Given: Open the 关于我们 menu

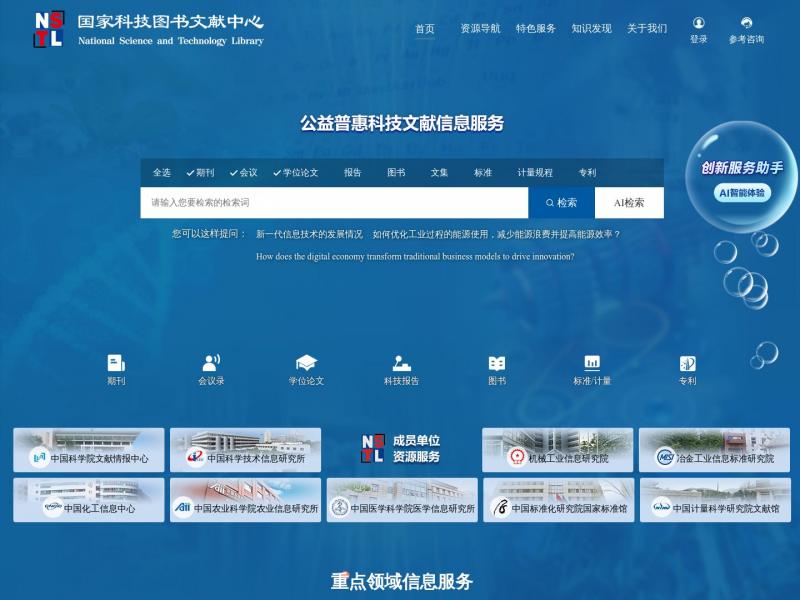Looking at the screenshot, I should point(647,29).
